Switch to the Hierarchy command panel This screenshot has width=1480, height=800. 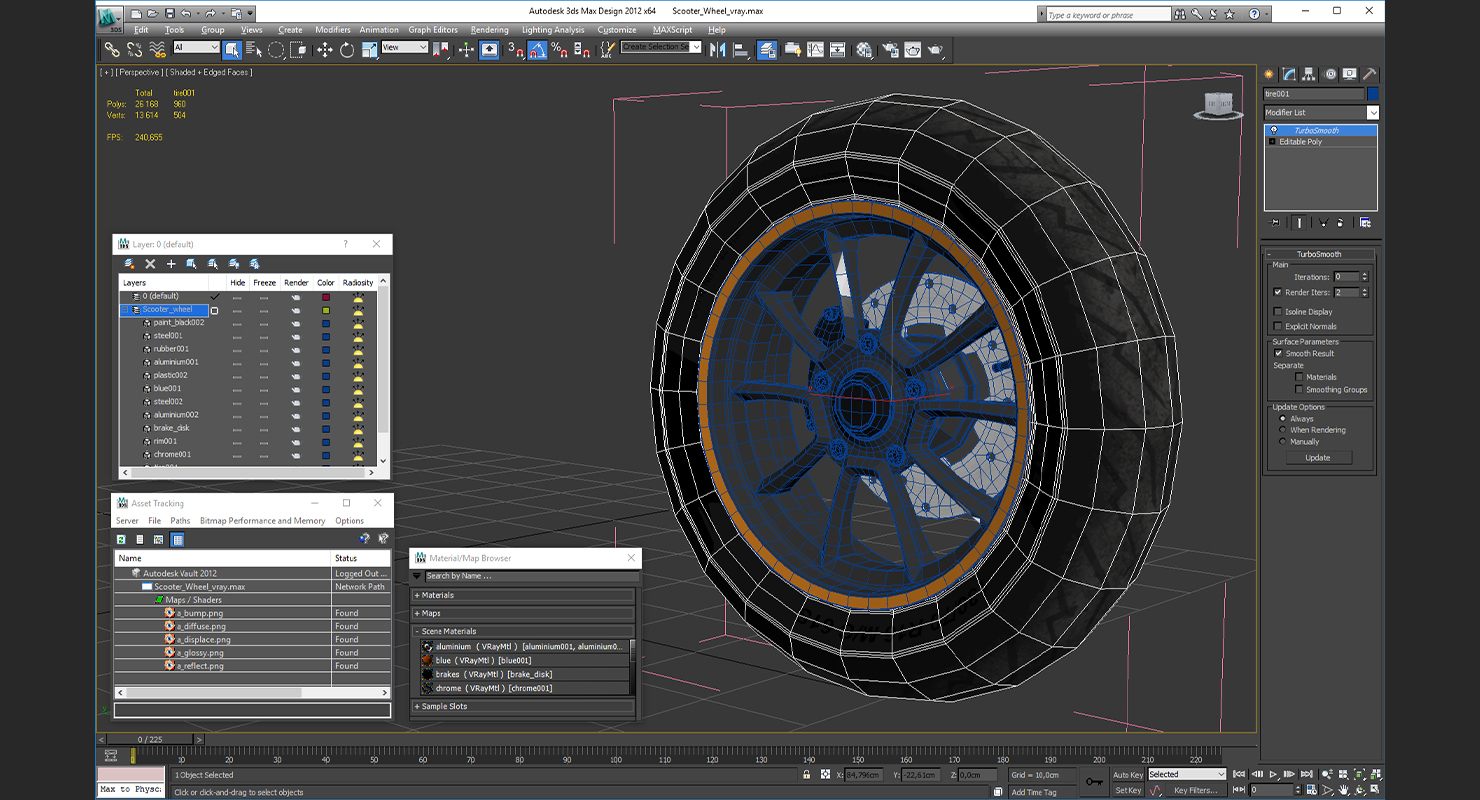(x=1310, y=74)
